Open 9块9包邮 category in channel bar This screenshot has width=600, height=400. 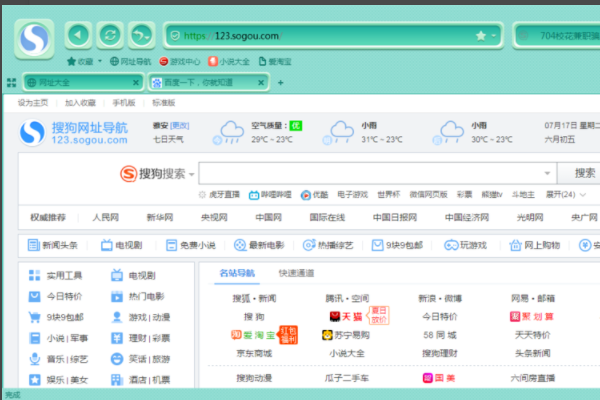point(397,245)
